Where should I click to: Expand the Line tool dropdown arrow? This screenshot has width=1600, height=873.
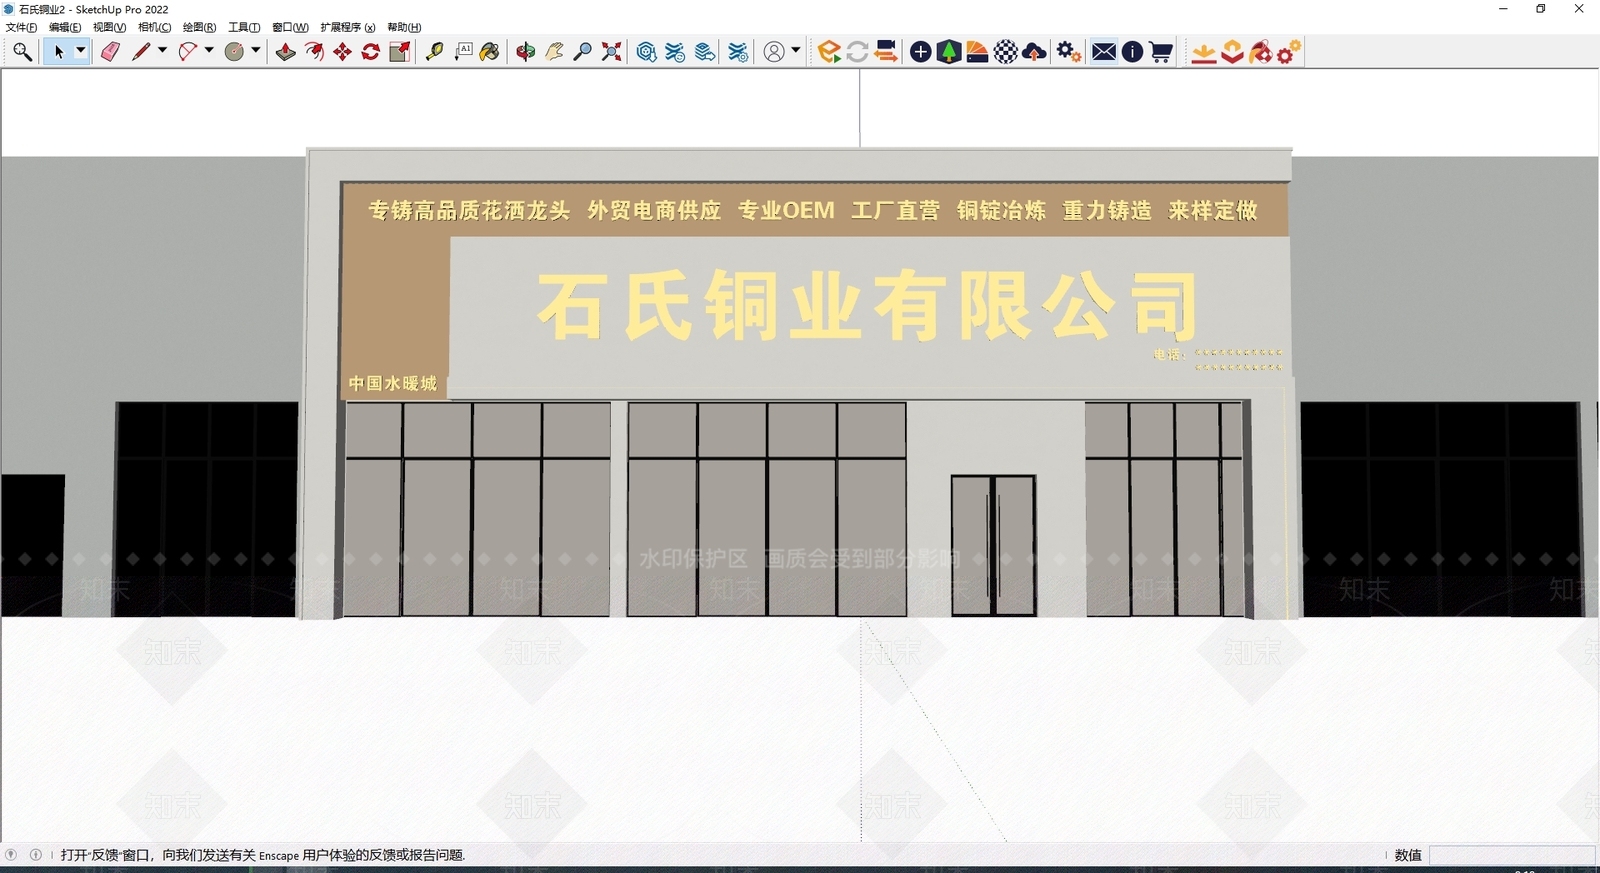point(162,51)
